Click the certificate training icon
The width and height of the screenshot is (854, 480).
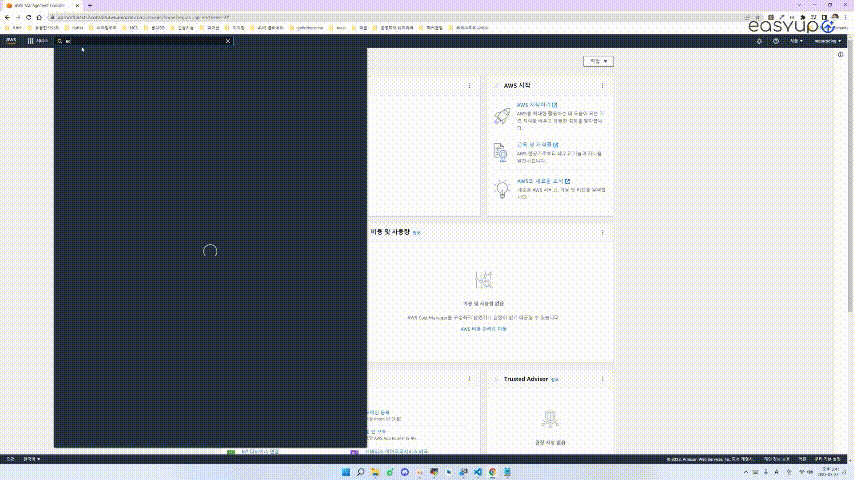[x=501, y=152]
